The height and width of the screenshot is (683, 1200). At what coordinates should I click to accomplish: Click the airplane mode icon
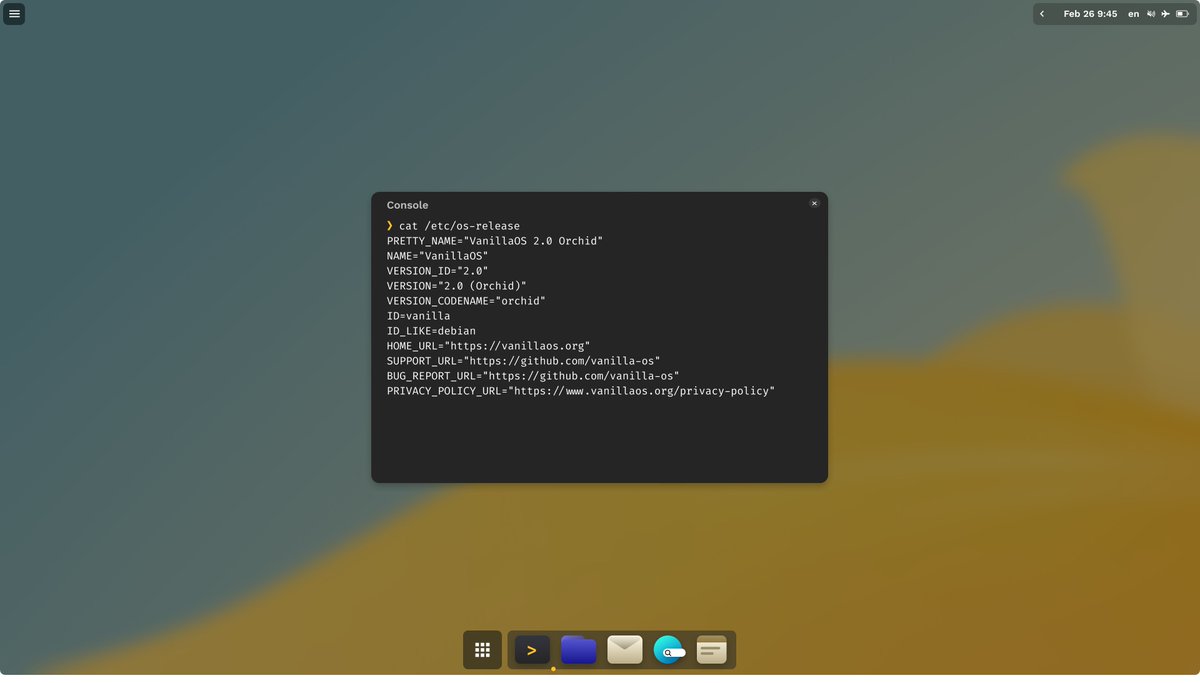(1166, 14)
